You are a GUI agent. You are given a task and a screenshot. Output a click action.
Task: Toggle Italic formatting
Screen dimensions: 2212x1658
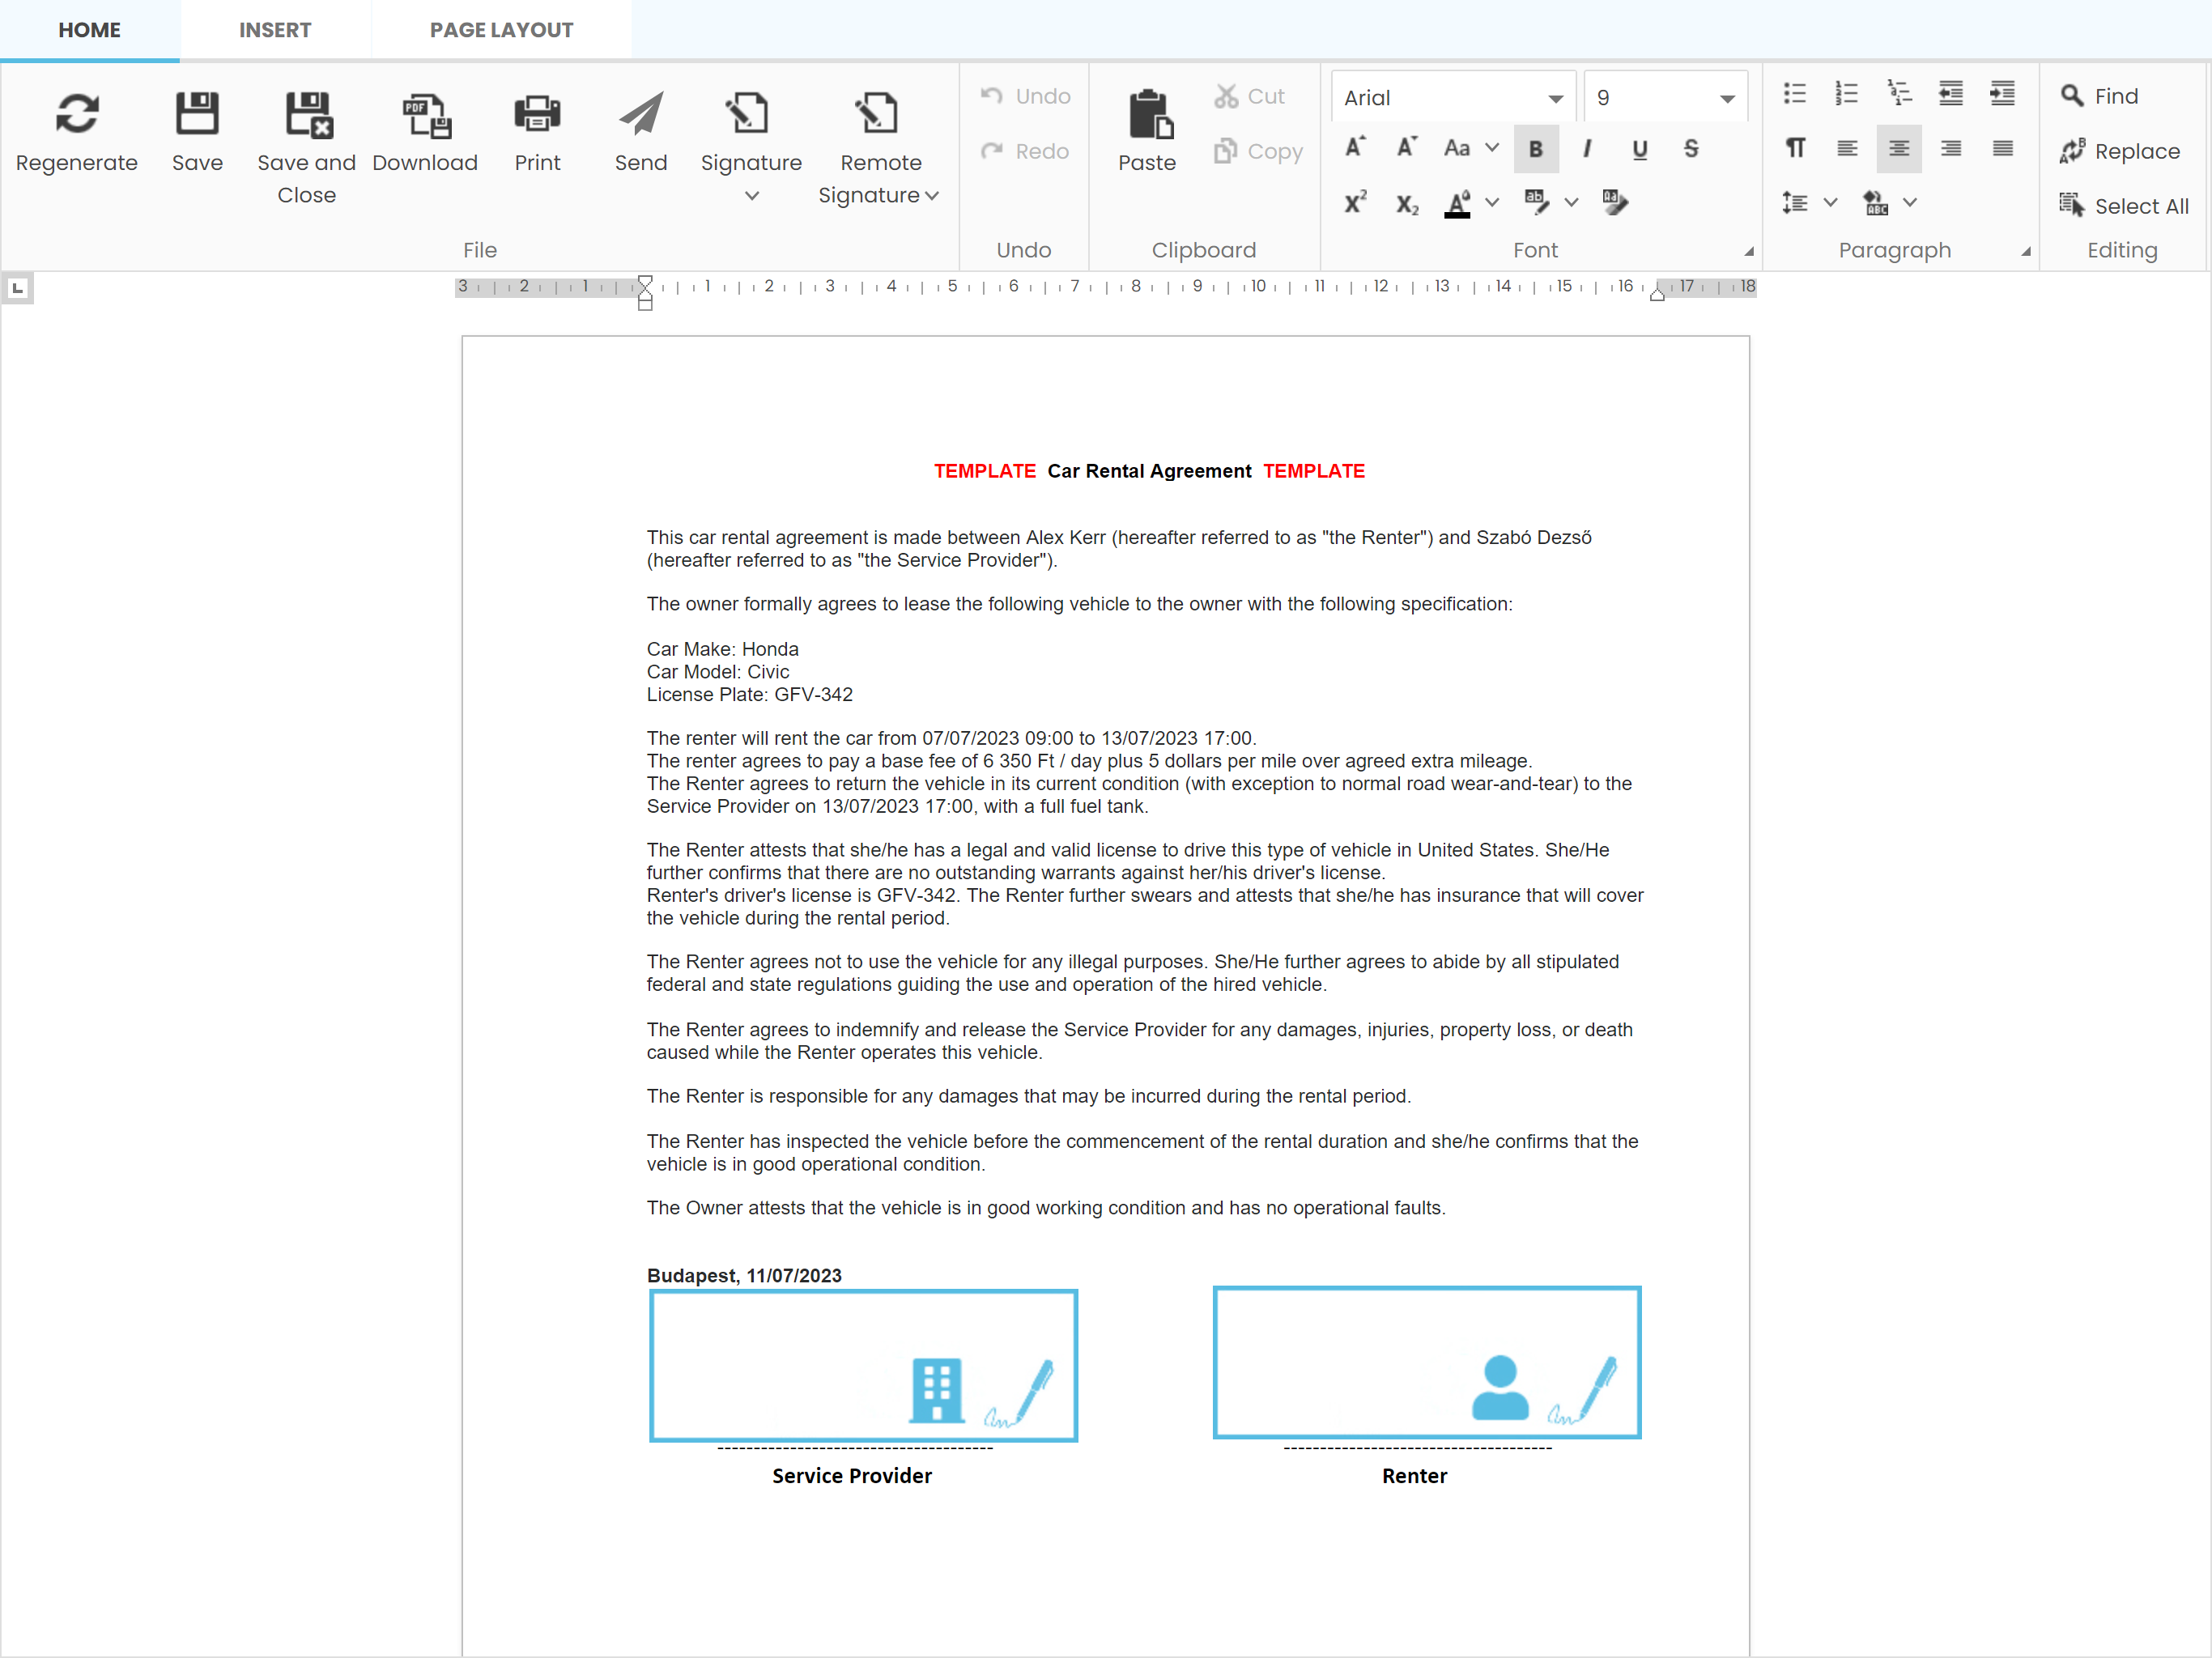[x=1587, y=149]
